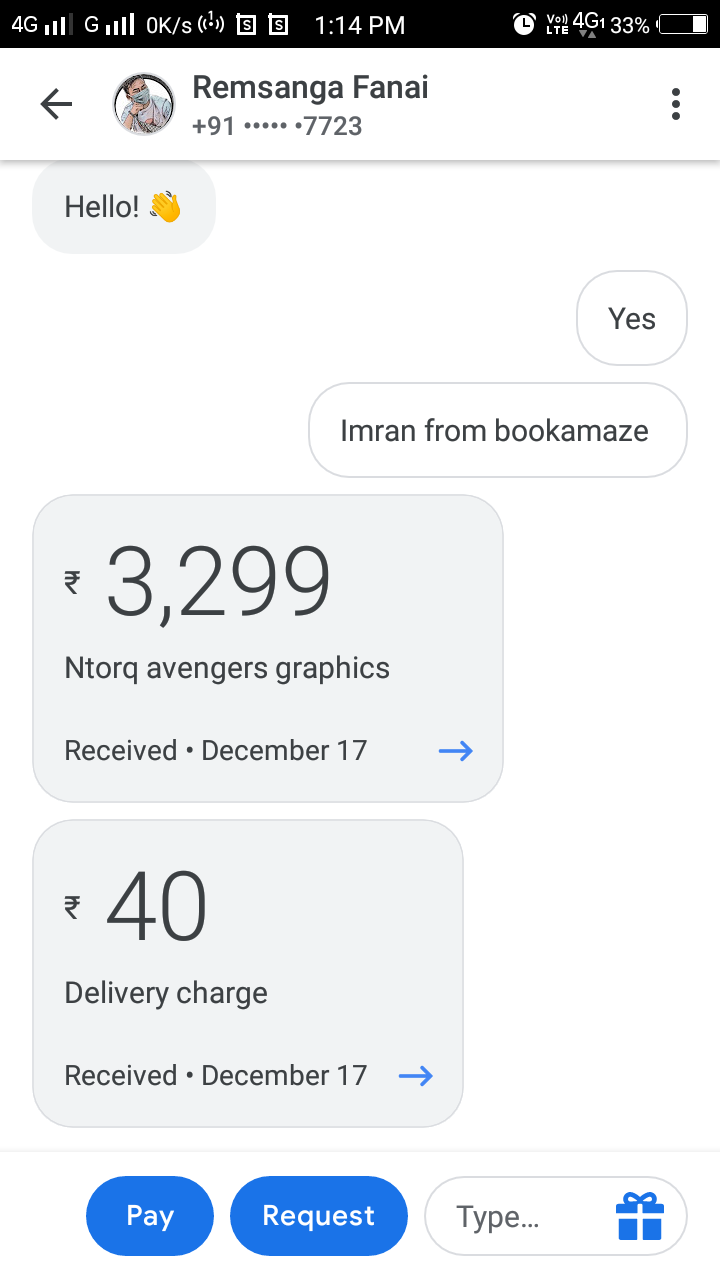
Task: Tap the masked phone number ending 7723
Action: tap(277, 127)
